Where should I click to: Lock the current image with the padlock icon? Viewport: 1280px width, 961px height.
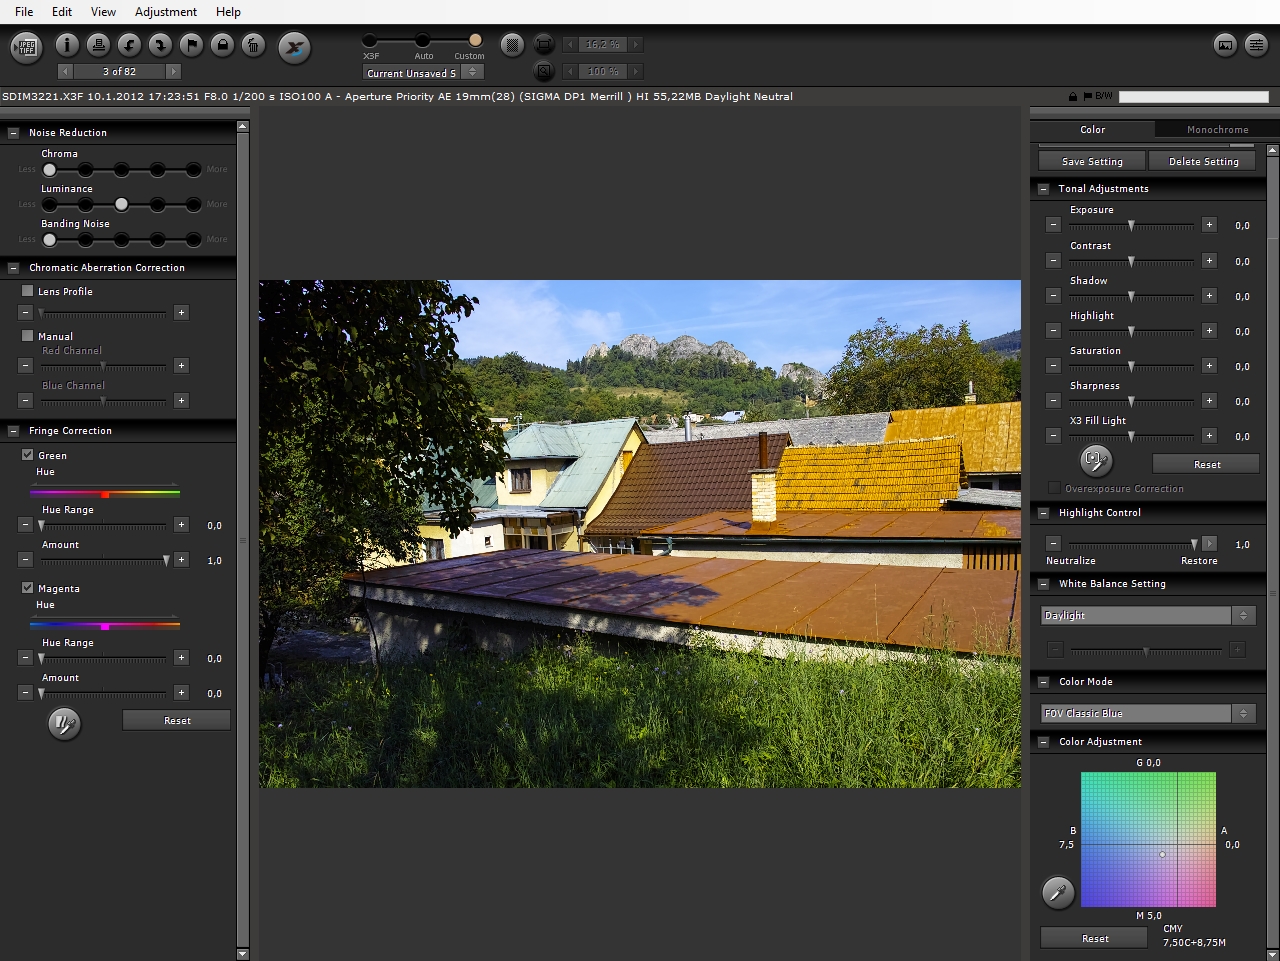tap(222, 45)
